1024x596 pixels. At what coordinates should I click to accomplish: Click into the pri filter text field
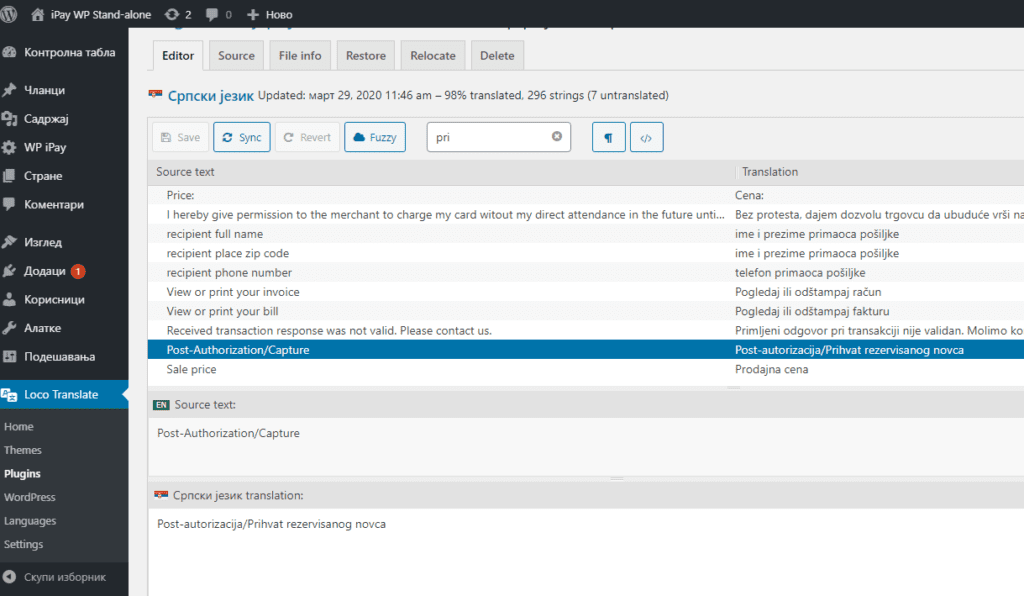[x=490, y=137]
